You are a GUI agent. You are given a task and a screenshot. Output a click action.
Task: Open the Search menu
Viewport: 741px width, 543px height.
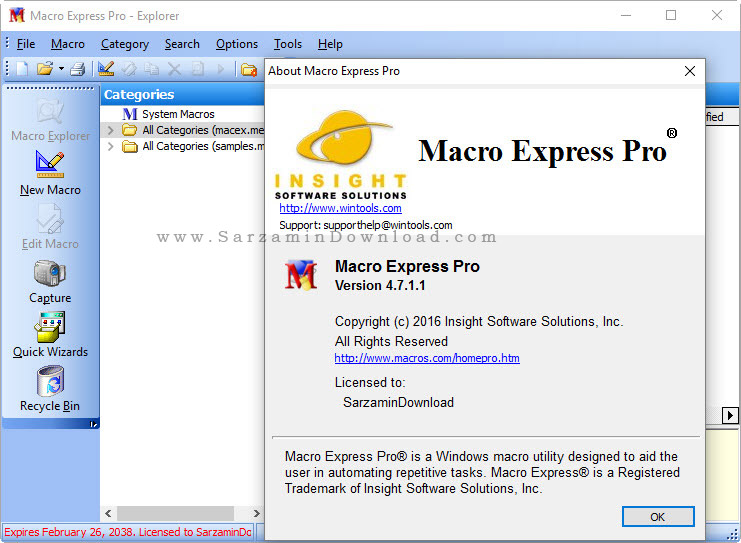click(x=182, y=44)
